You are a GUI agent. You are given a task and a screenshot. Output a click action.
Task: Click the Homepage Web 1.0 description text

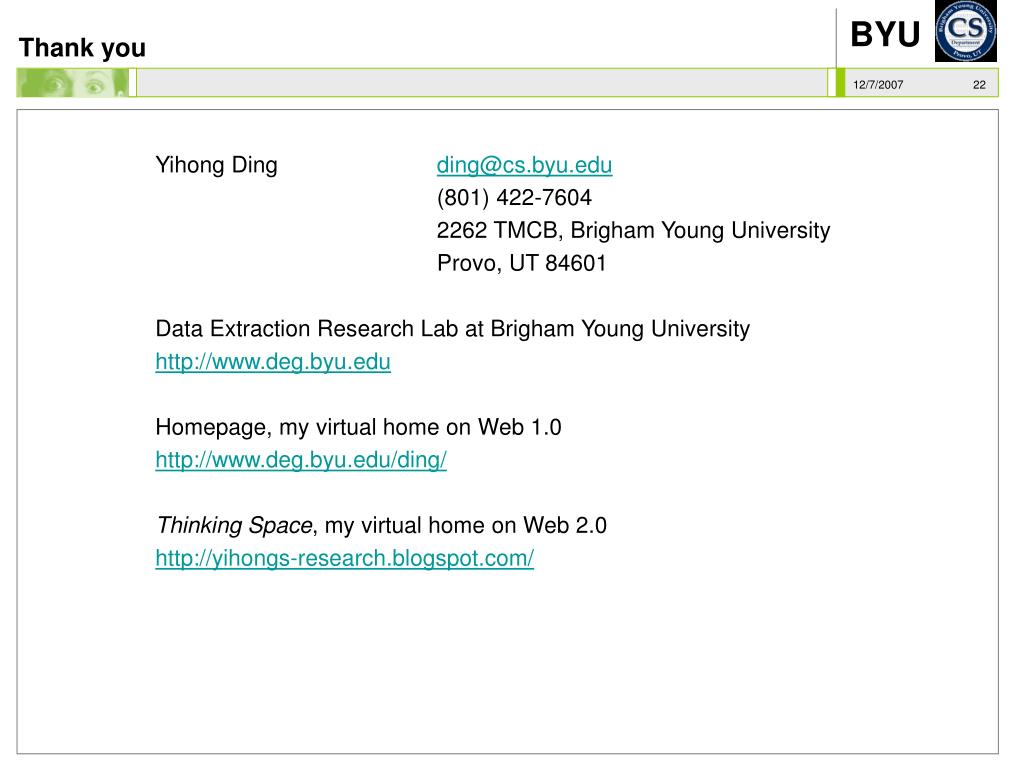coord(359,427)
